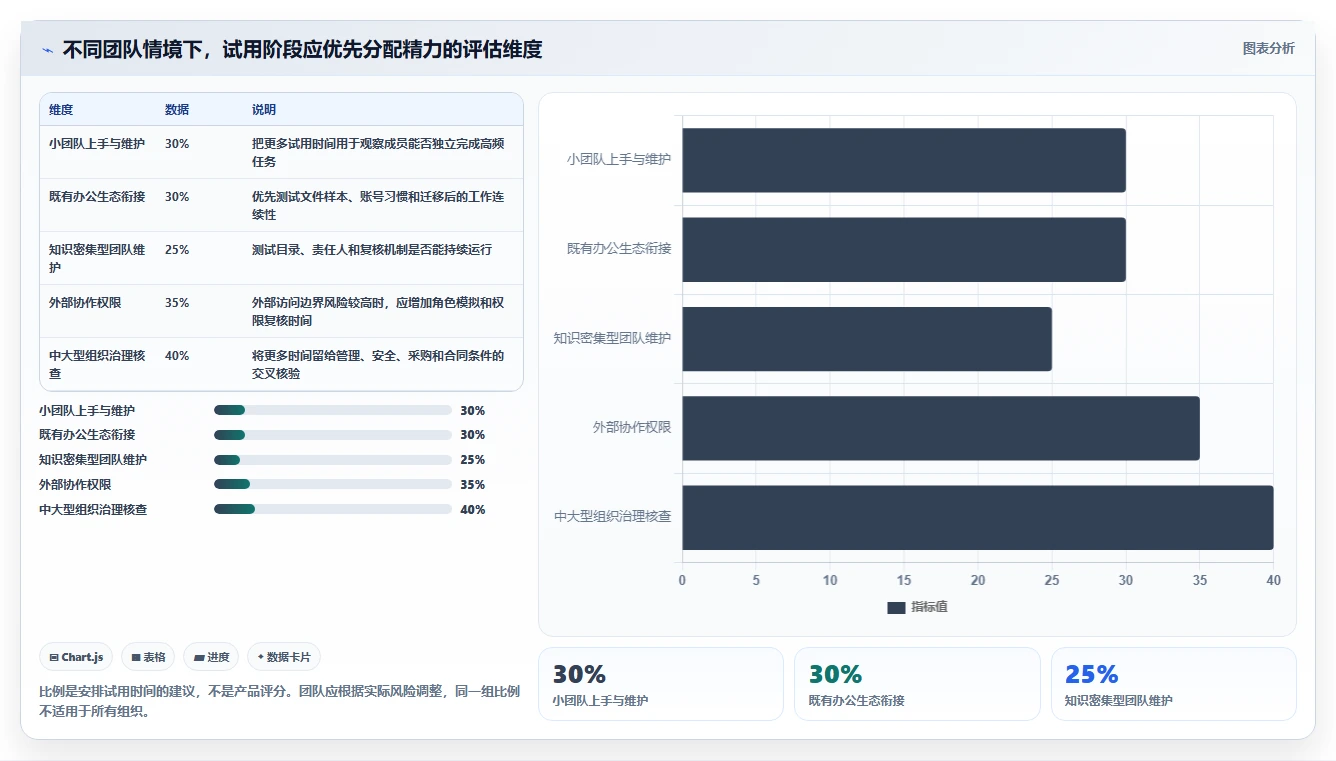This screenshot has width=1336, height=761.
Task: Click the 35% progress list percentage
Action: (x=472, y=485)
